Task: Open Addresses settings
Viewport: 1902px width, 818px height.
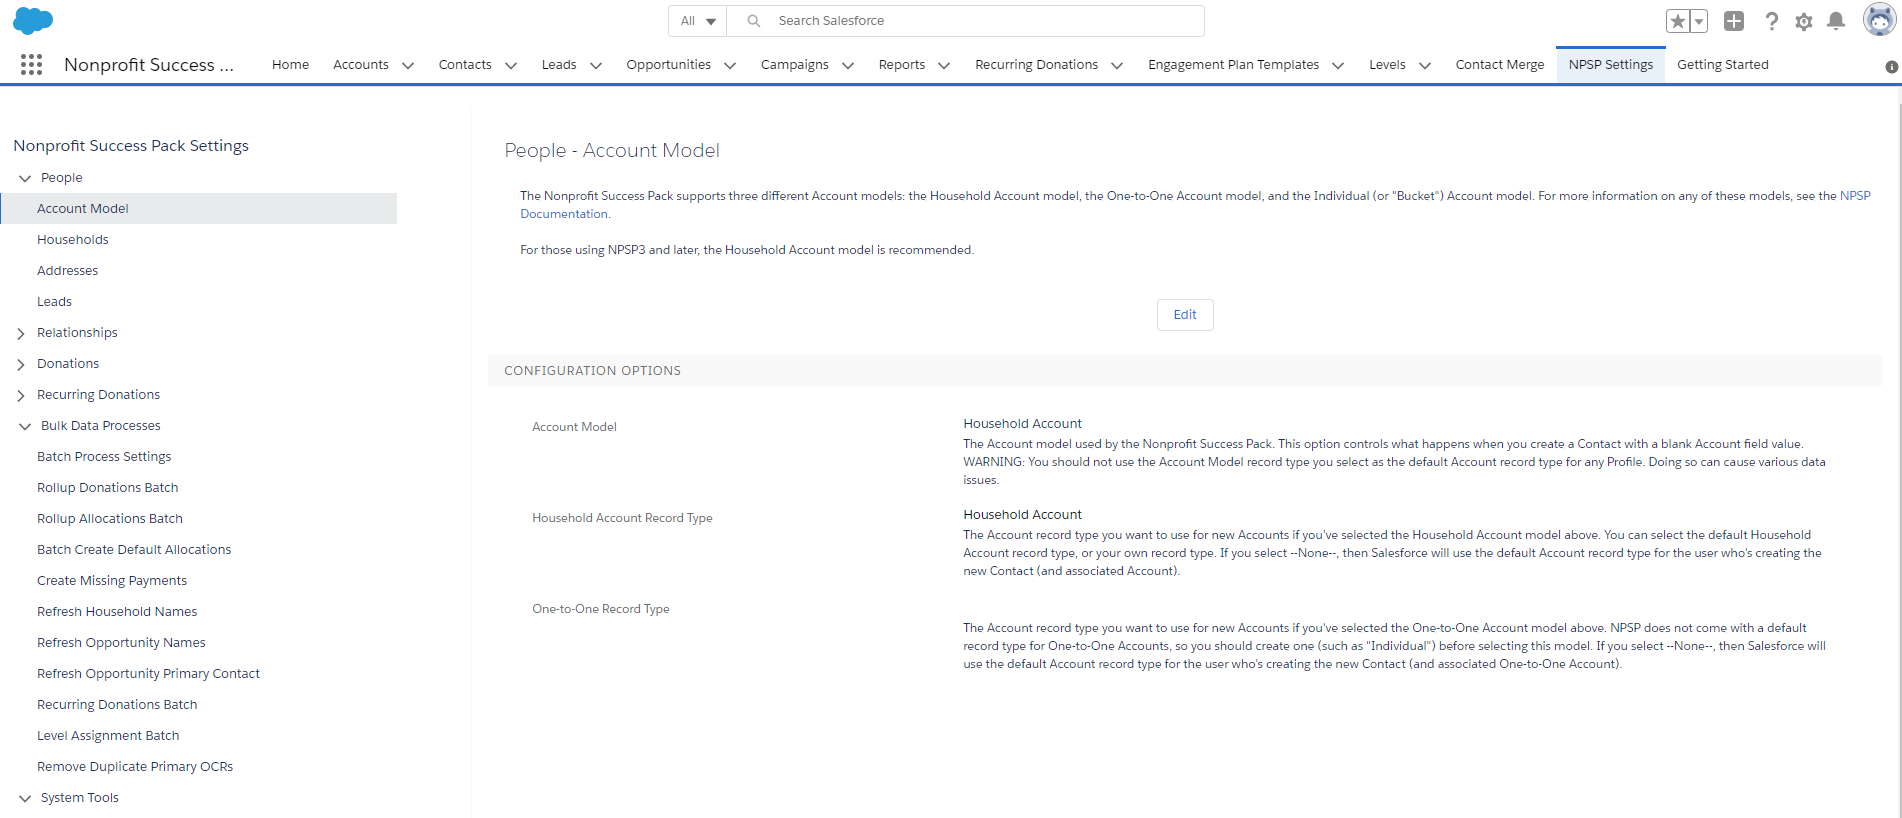Action: coord(68,271)
